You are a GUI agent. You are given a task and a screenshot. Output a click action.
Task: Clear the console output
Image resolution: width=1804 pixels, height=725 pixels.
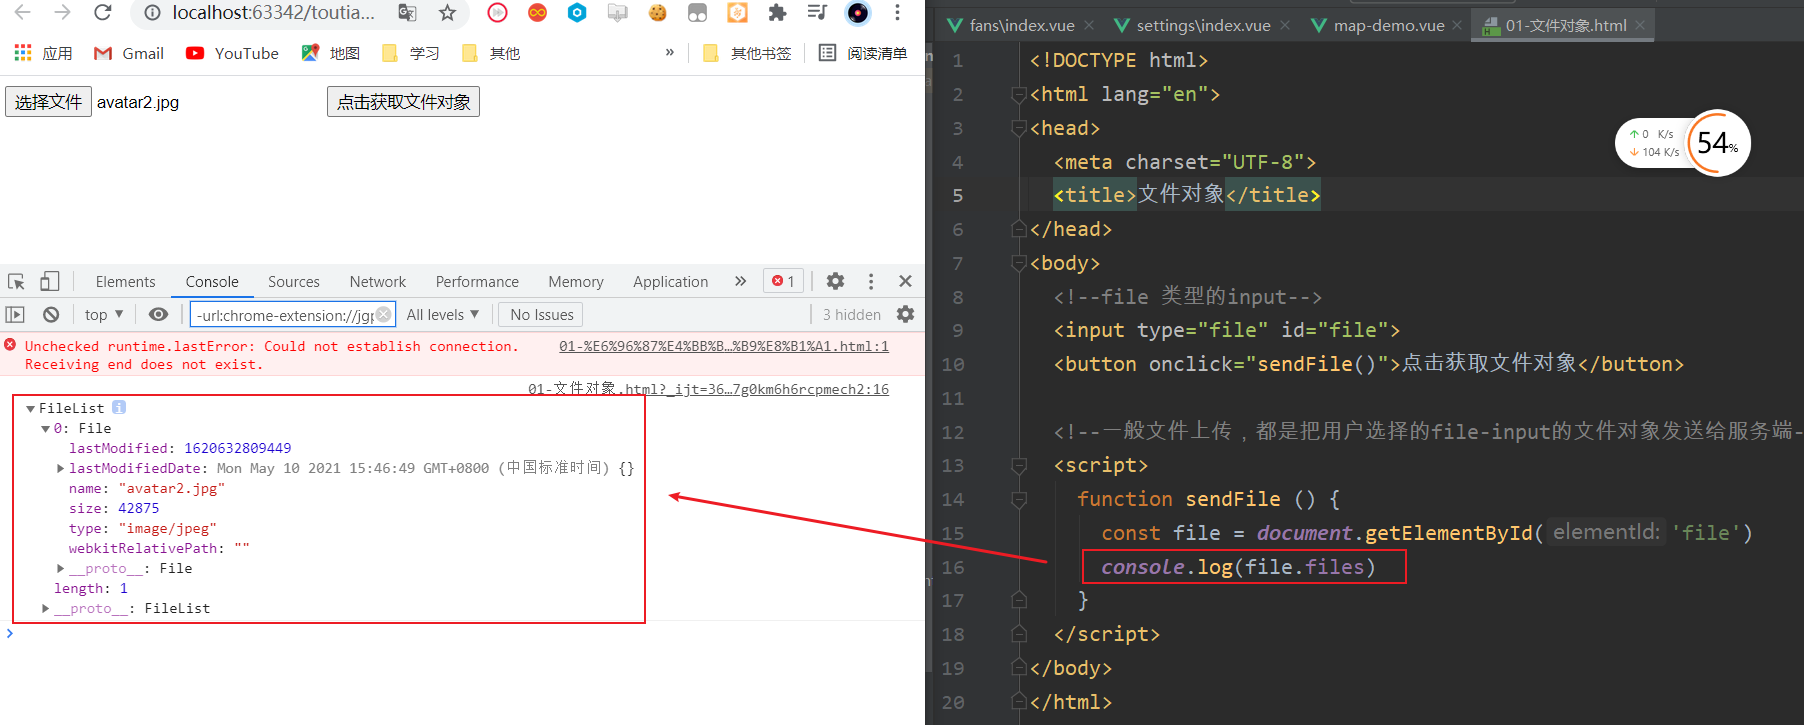click(51, 314)
